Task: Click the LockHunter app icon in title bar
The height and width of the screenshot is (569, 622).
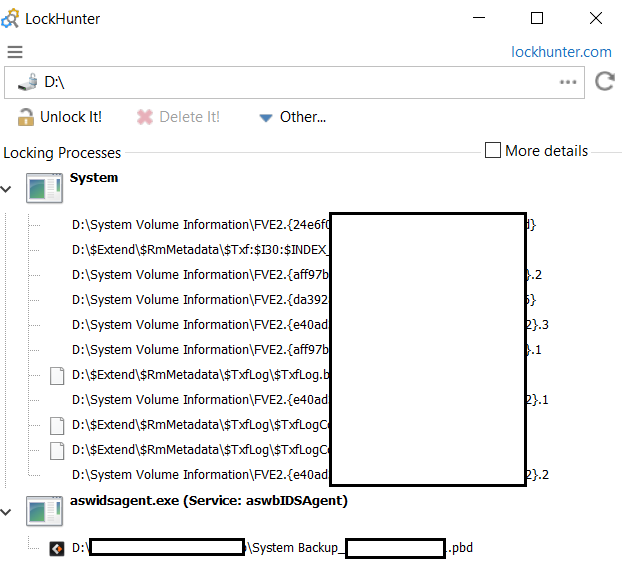Action: (10, 18)
